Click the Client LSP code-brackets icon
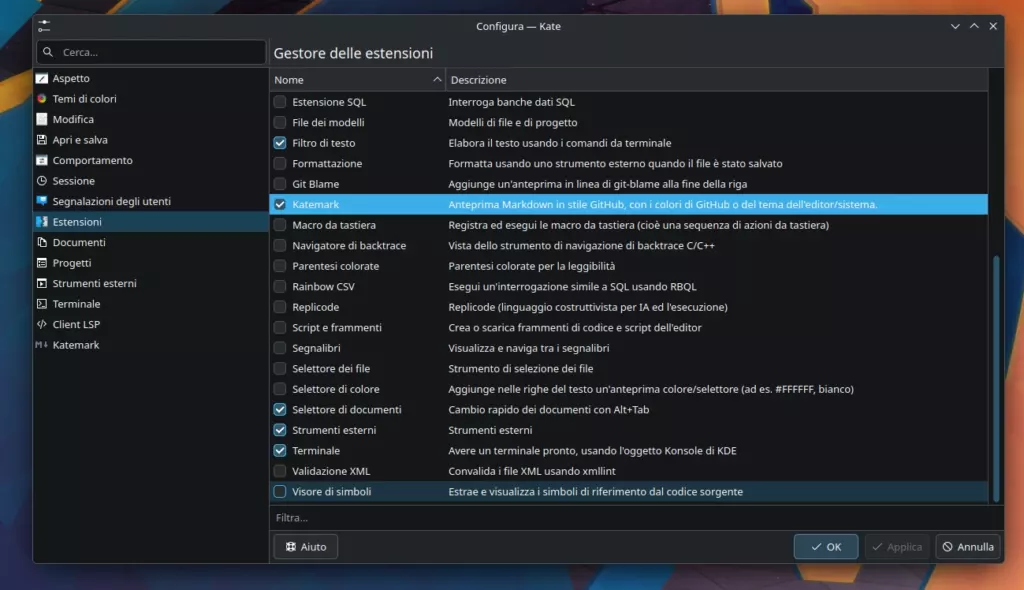This screenshot has height=590, width=1024. [42, 324]
